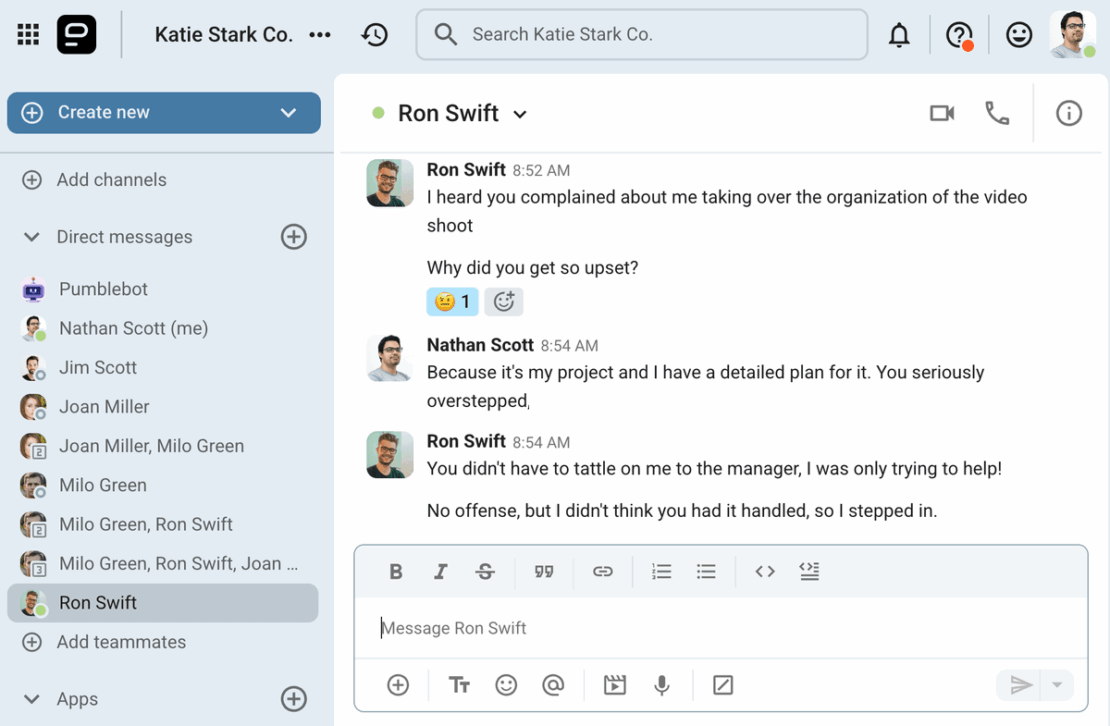Open the Ron Swift conversation name dropdown

[520, 113]
